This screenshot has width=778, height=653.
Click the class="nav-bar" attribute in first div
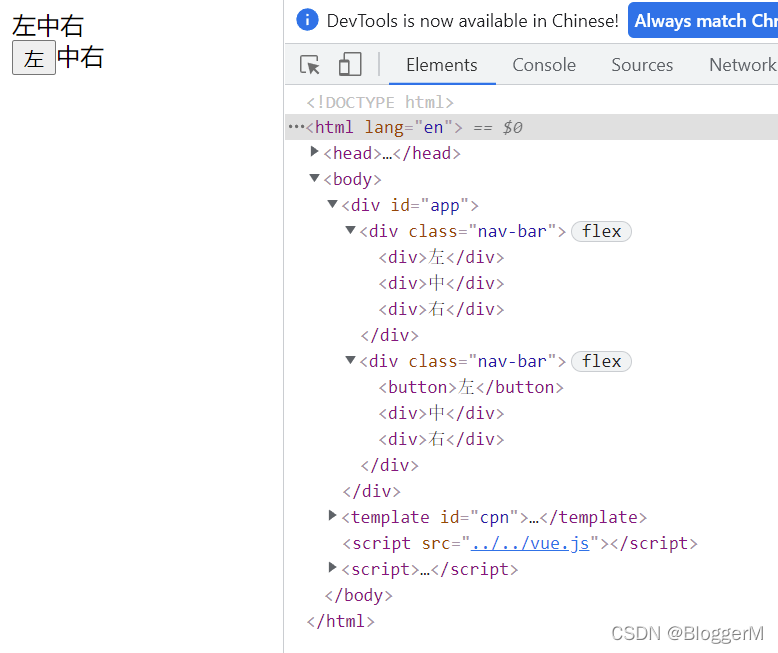(482, 232)
